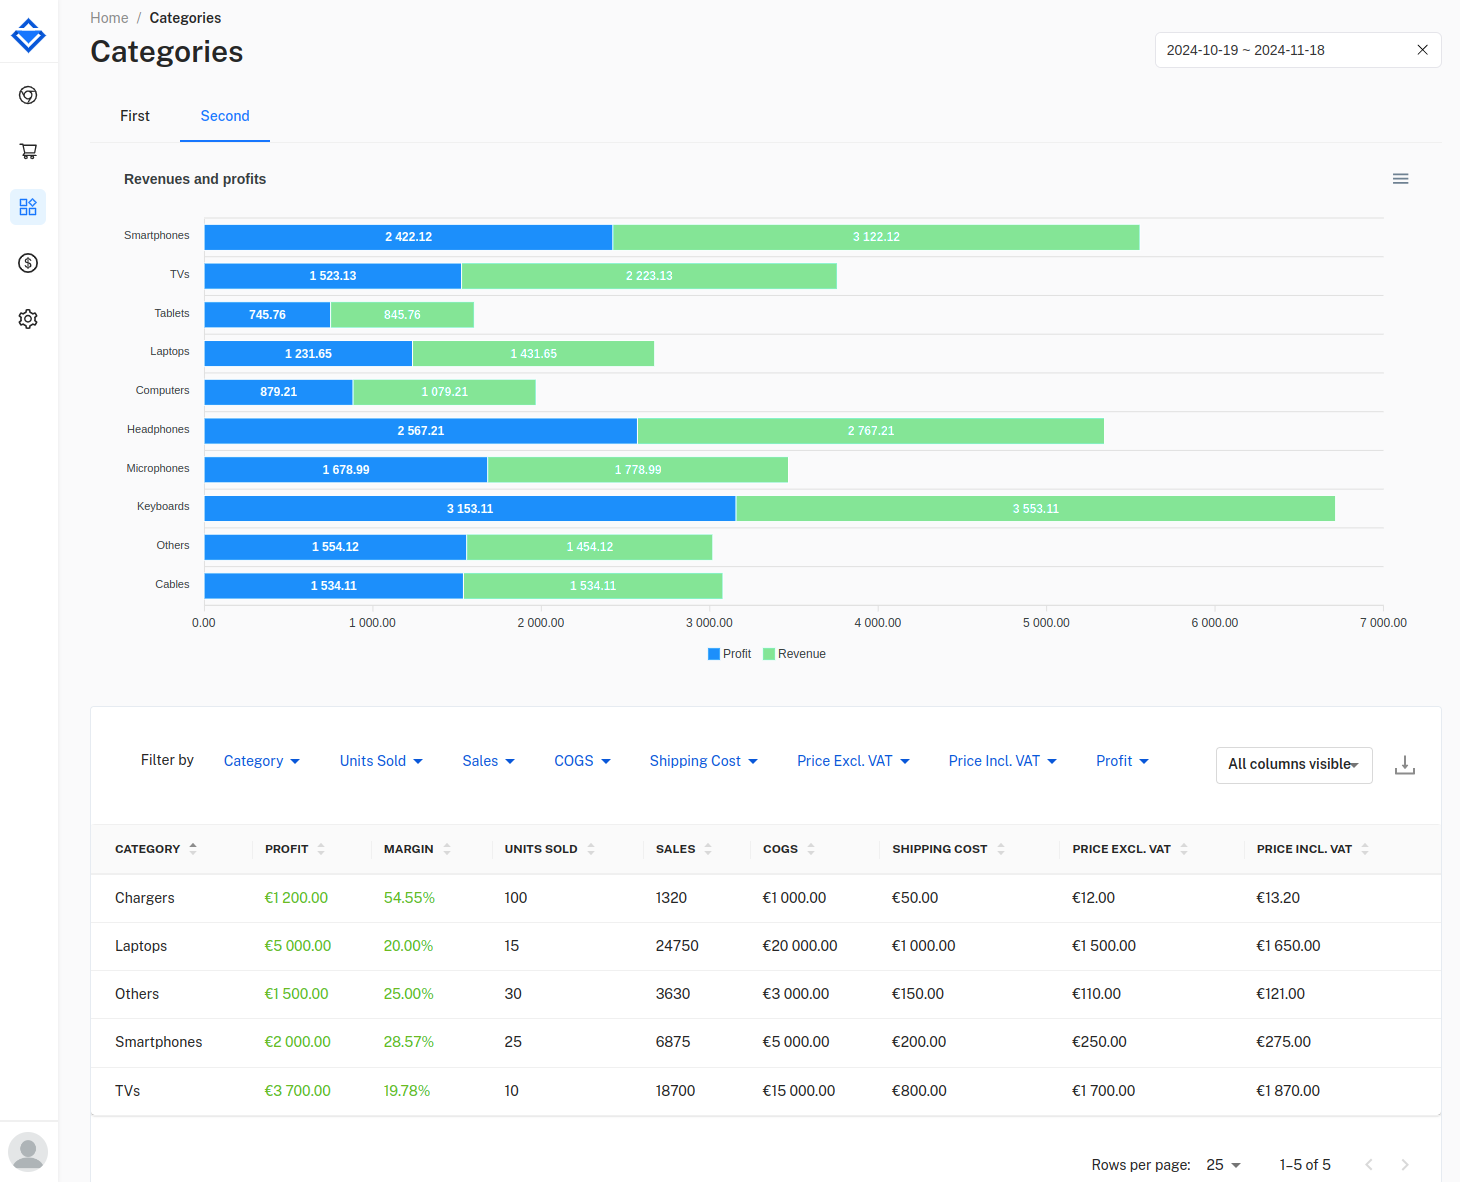
Task: Open the dollar revenue sidebar icon
Action: 28,263
